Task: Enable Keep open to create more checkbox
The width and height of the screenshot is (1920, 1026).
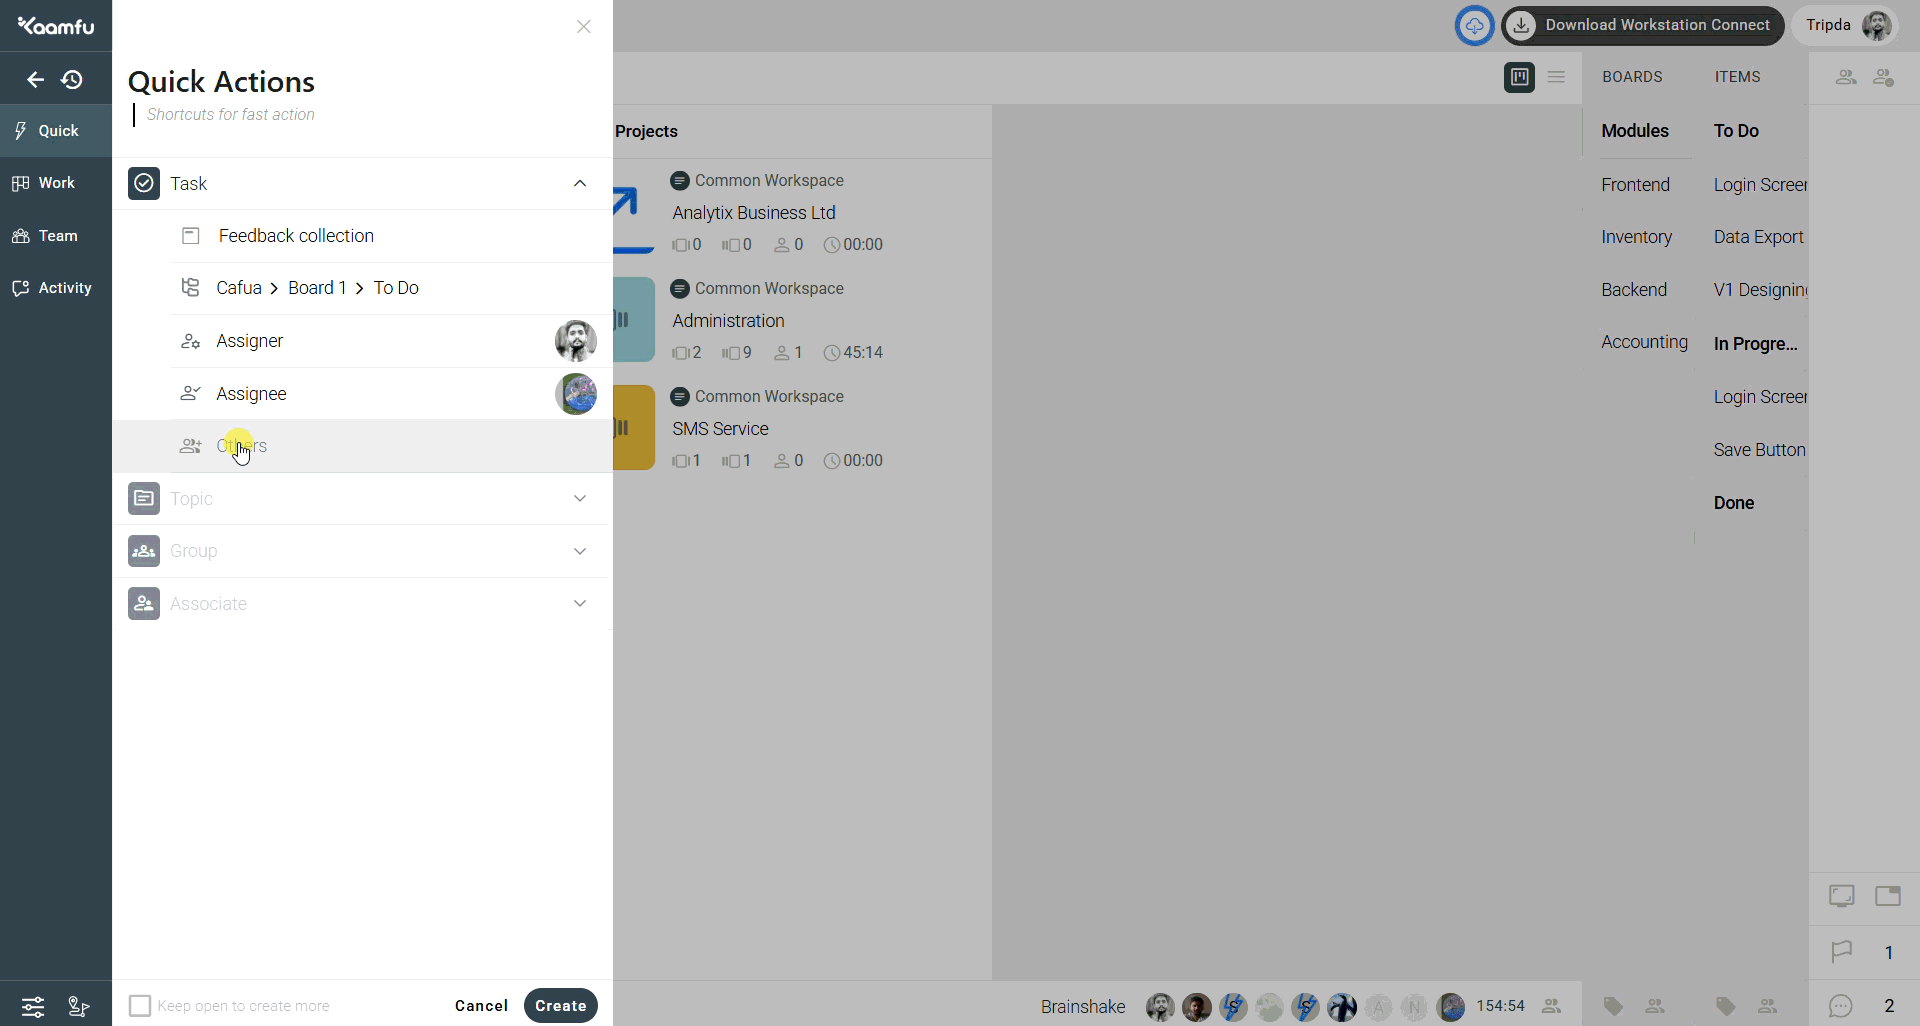Action: 140,1006
